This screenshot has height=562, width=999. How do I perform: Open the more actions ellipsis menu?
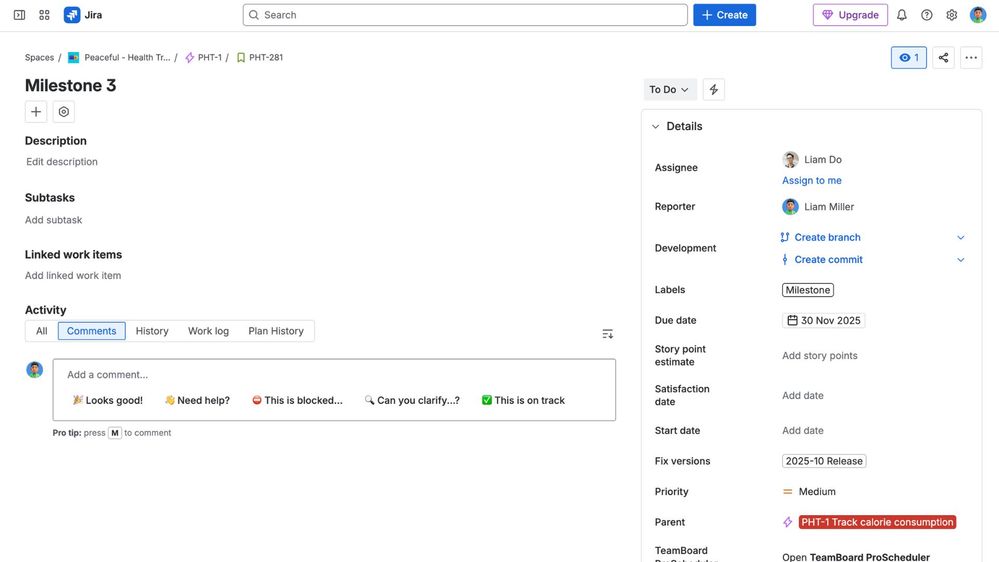[971, 57]
